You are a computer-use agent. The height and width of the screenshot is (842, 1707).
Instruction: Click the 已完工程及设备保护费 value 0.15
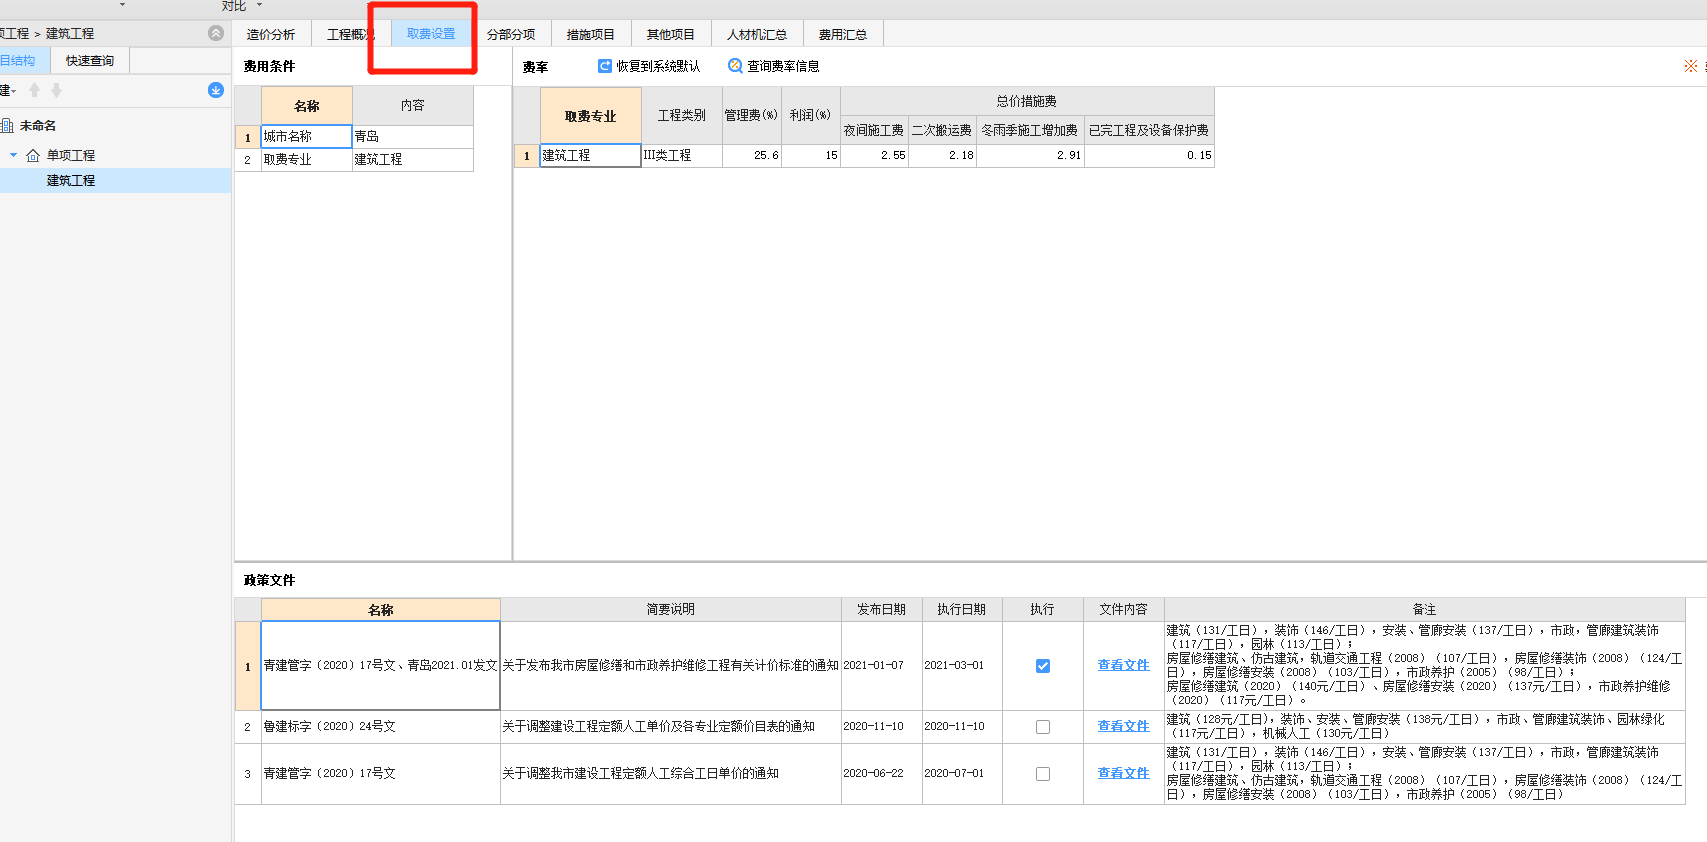[1149, 155]
